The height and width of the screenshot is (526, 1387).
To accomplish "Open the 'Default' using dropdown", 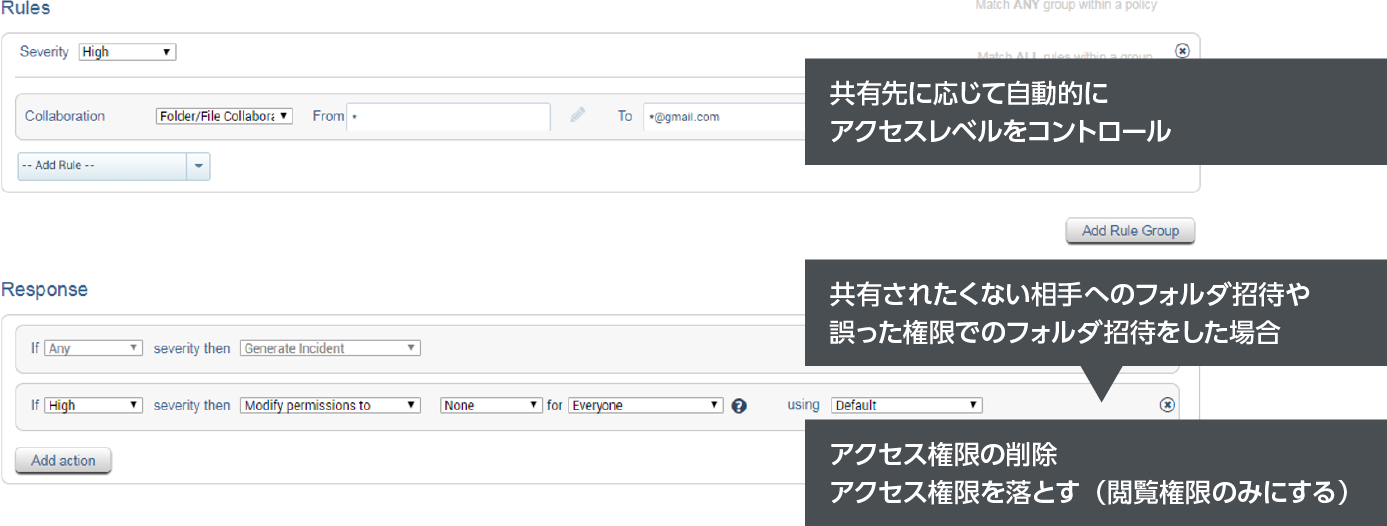I will tap(906, 405).
